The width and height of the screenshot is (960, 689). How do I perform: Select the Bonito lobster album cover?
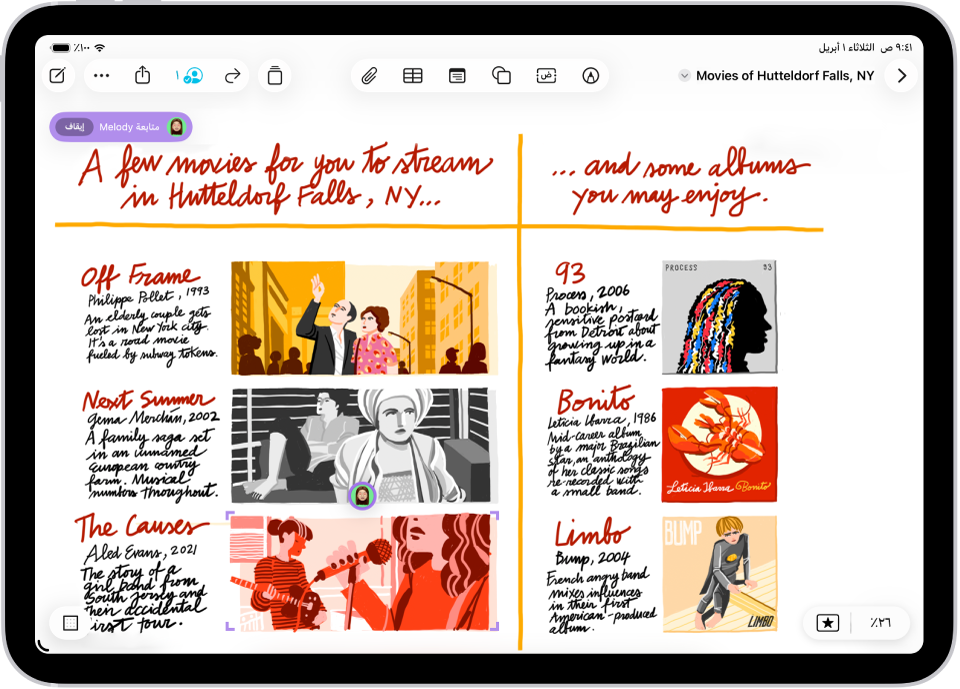coord(719,445)
